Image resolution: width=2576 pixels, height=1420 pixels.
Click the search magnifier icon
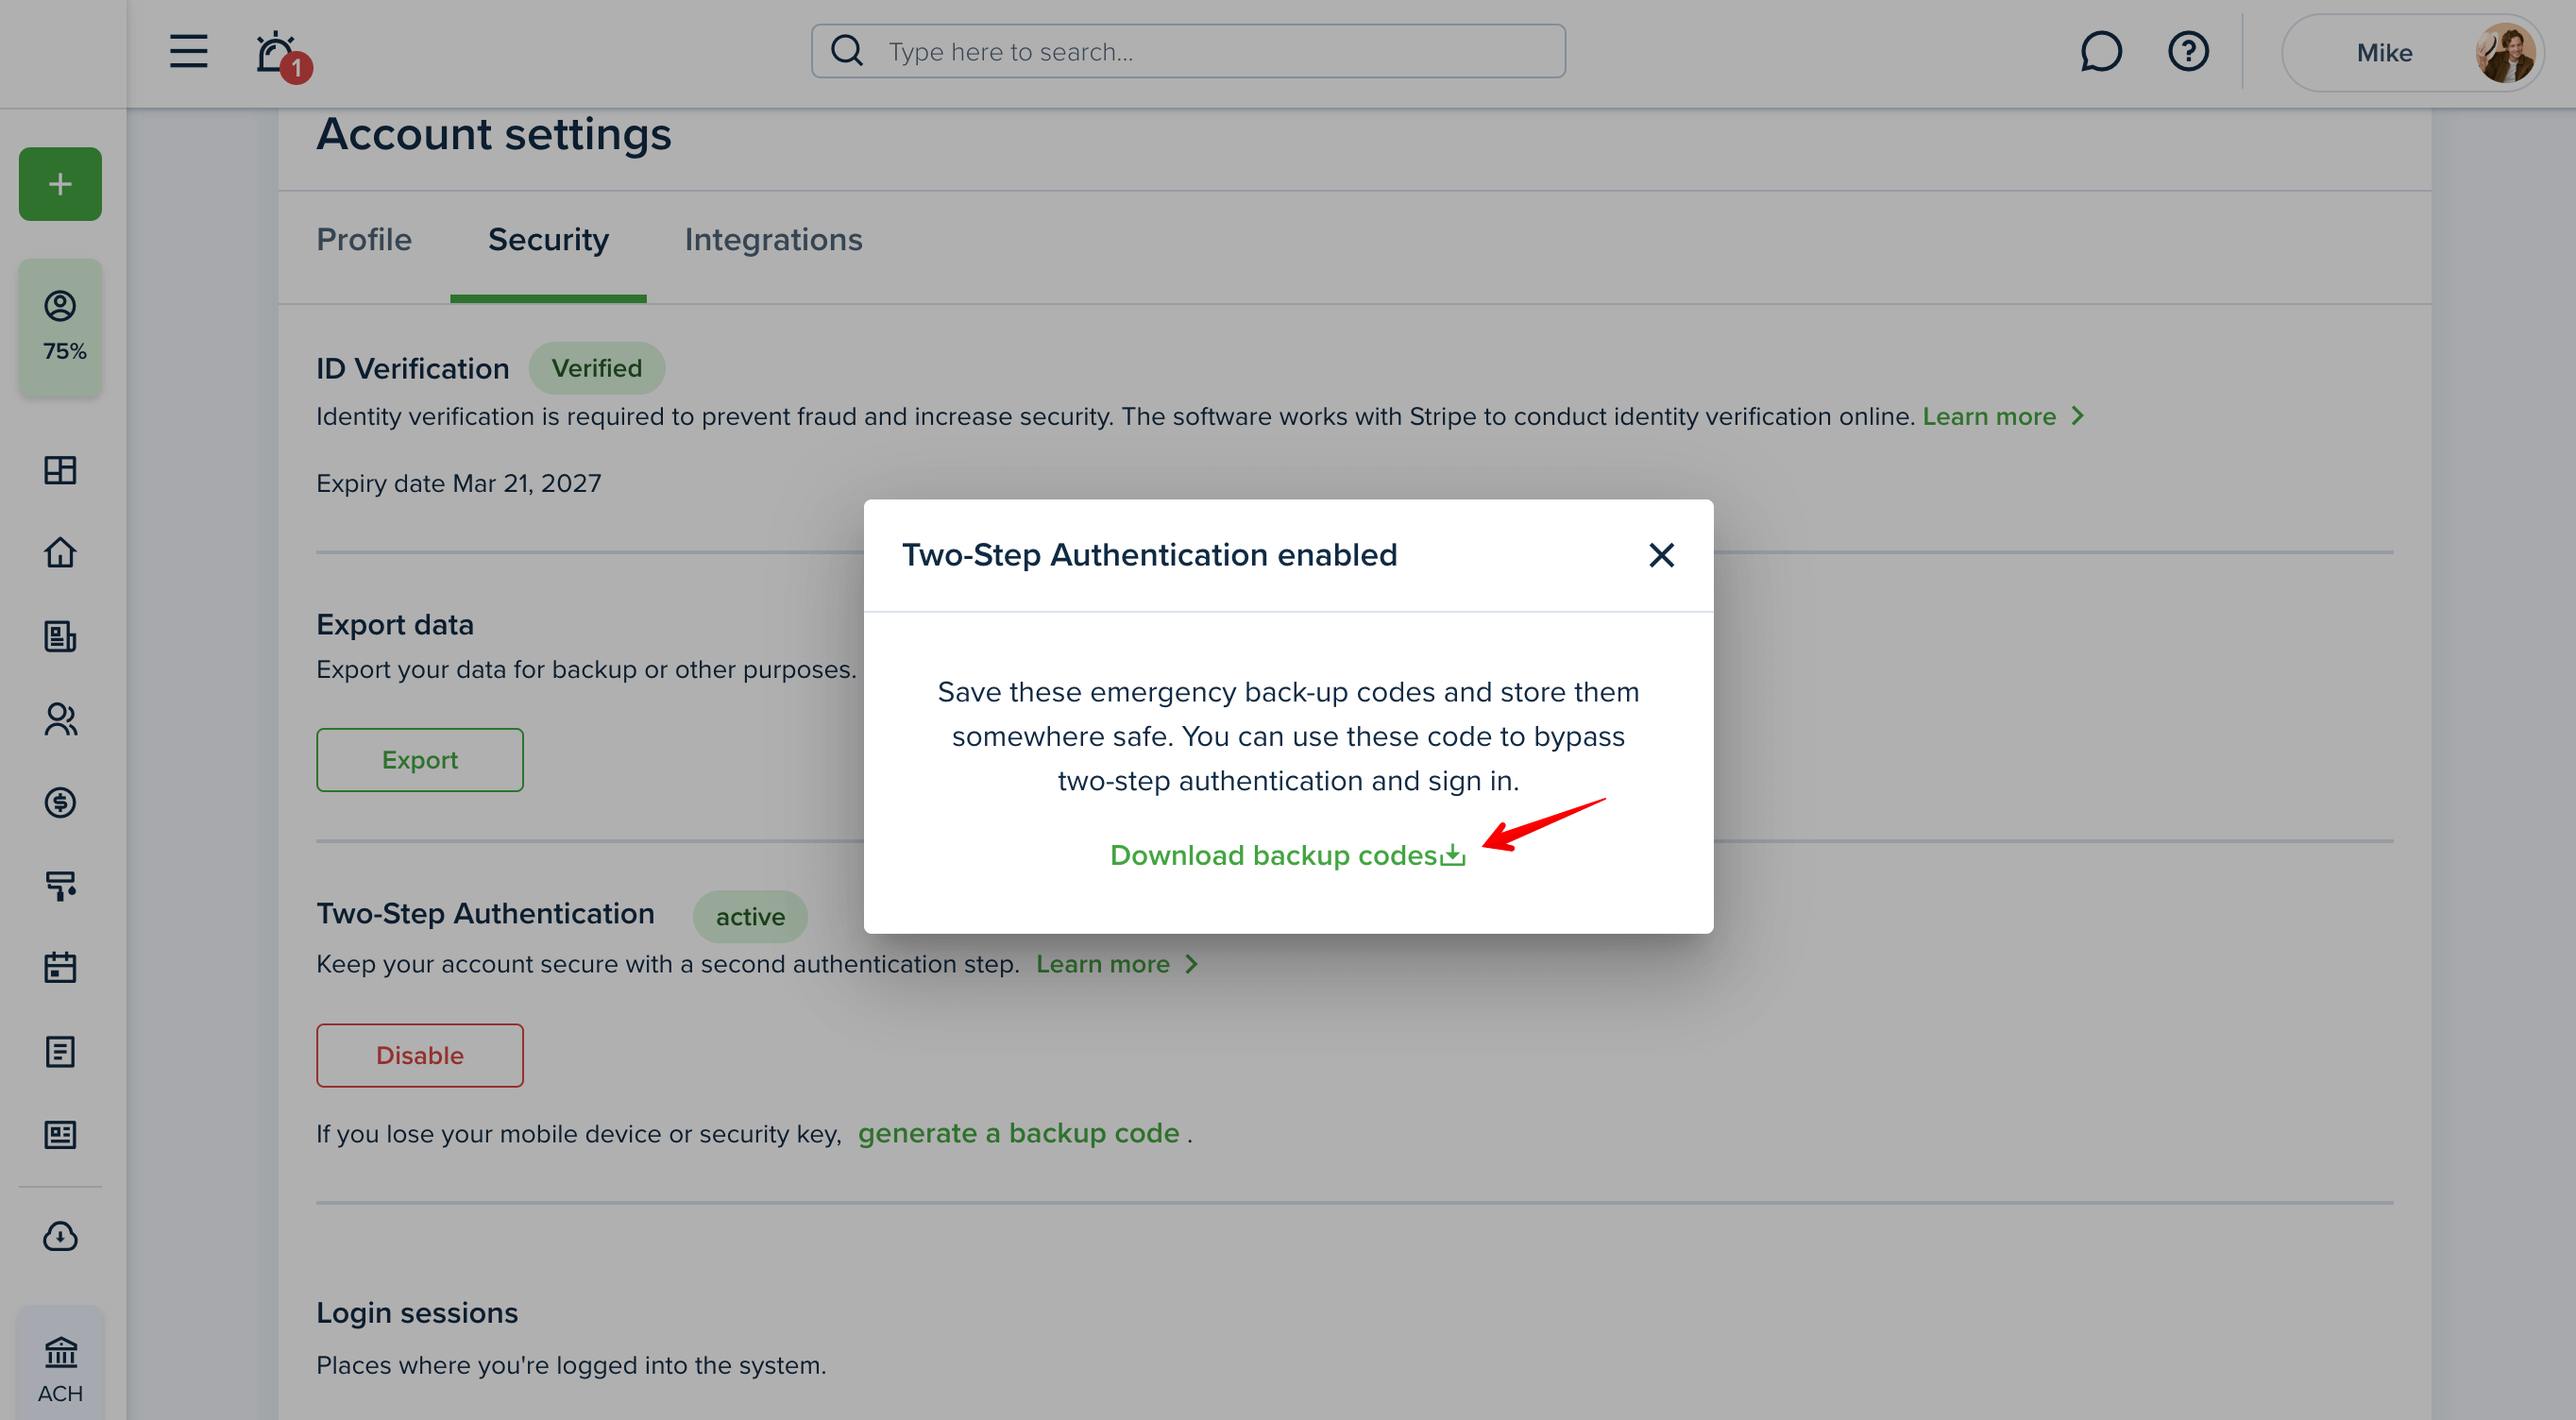point(847,50)
